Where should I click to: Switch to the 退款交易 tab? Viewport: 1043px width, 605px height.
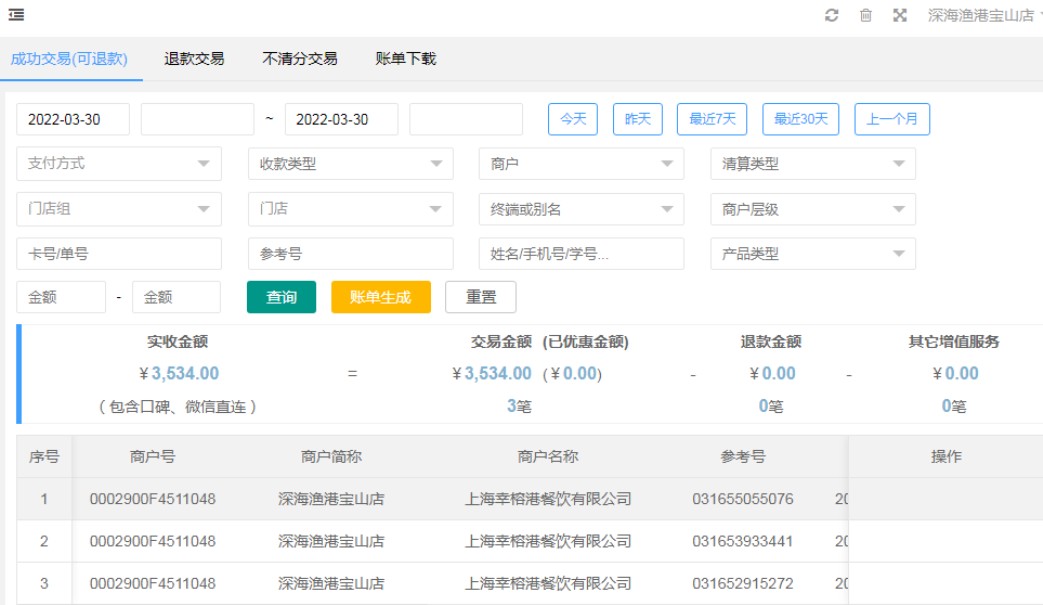[x=194, y=59]
